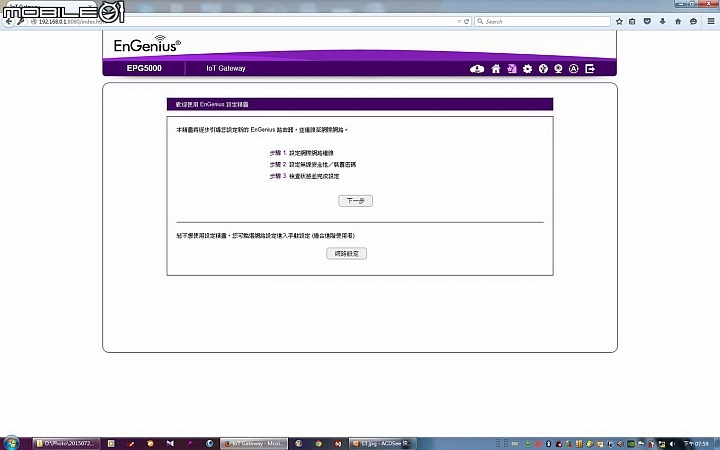Open the URL history dropdown arrow
The image size is (720, 450).
(459, 22)
